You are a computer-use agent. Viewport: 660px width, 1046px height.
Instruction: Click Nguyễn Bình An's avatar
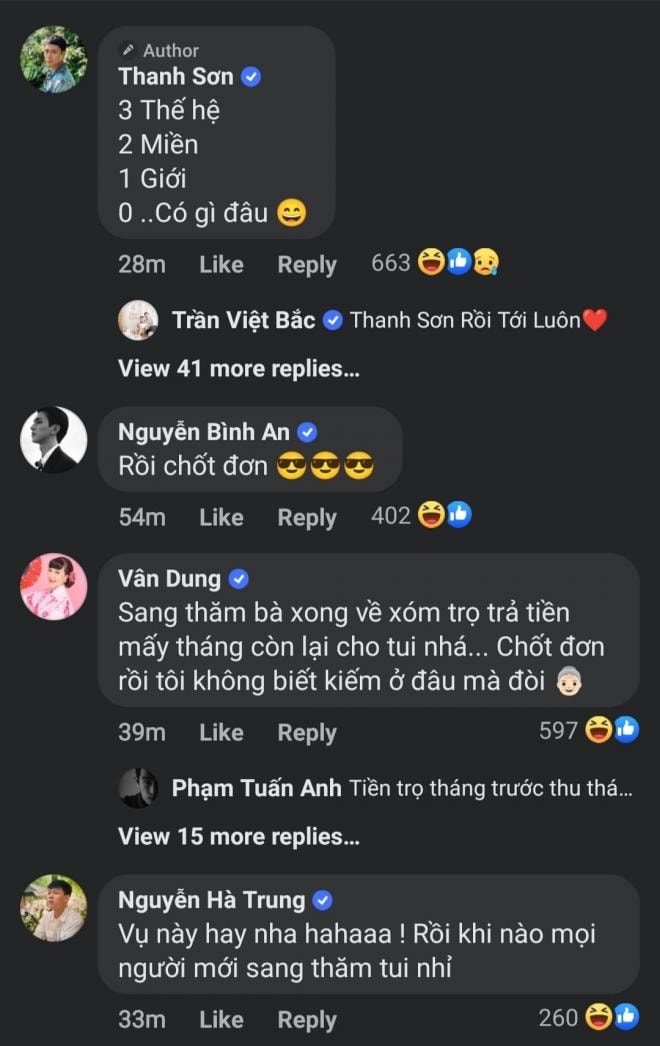pos(54,440)
